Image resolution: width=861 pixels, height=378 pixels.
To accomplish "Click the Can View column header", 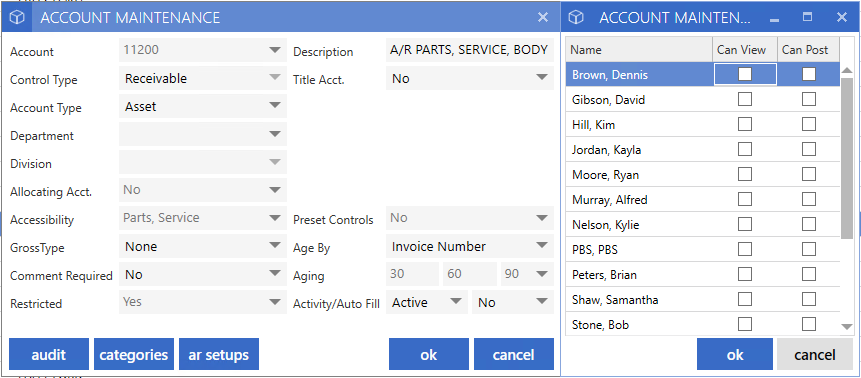I will [x=745, y=50].
